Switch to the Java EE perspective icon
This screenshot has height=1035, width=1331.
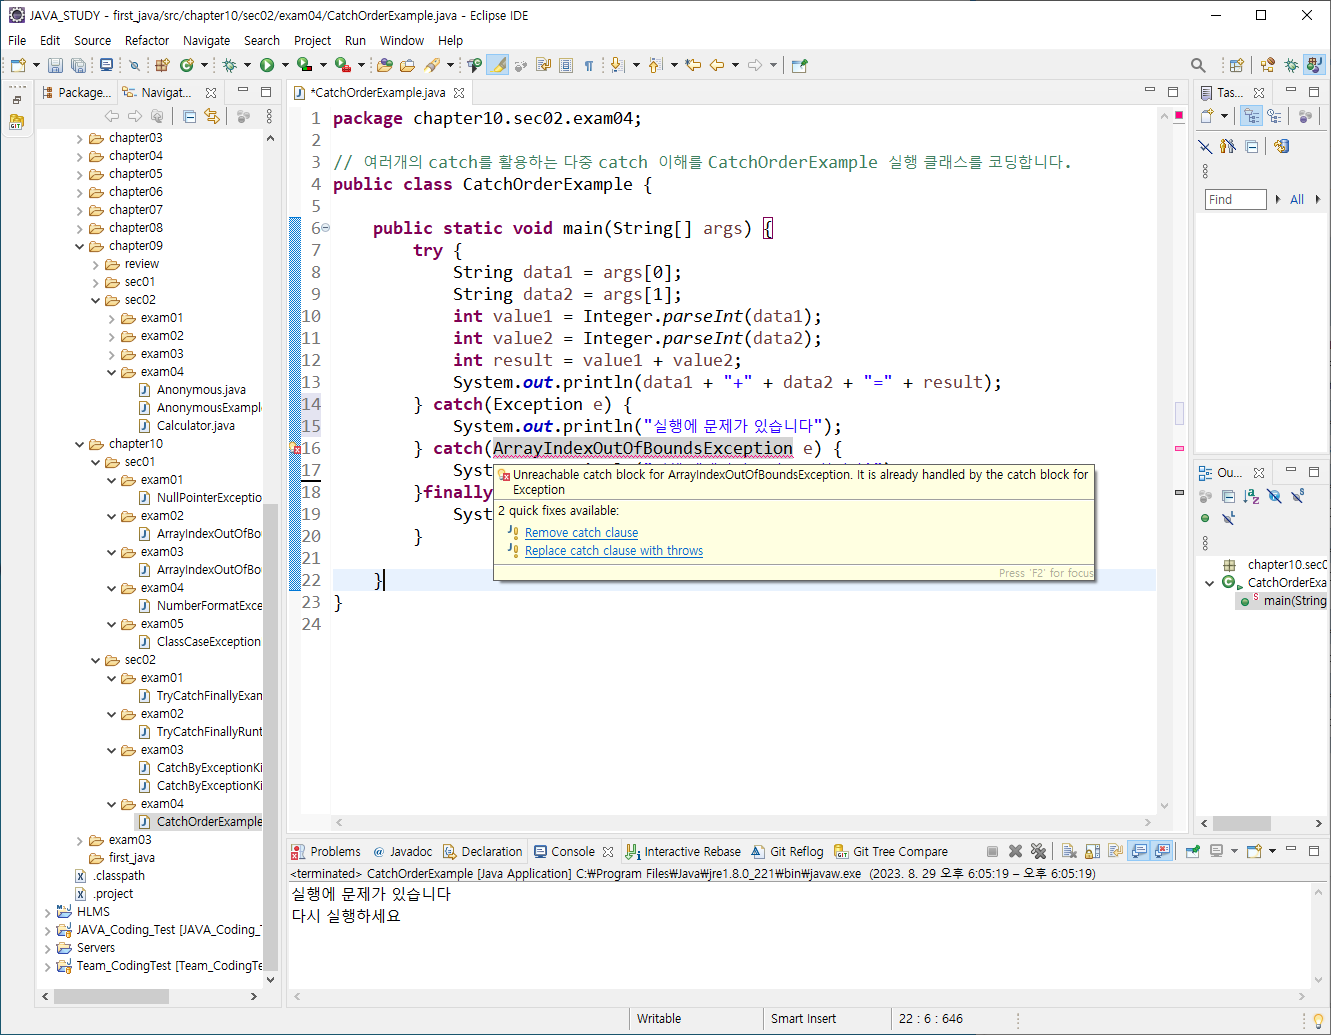(1268, 65)
